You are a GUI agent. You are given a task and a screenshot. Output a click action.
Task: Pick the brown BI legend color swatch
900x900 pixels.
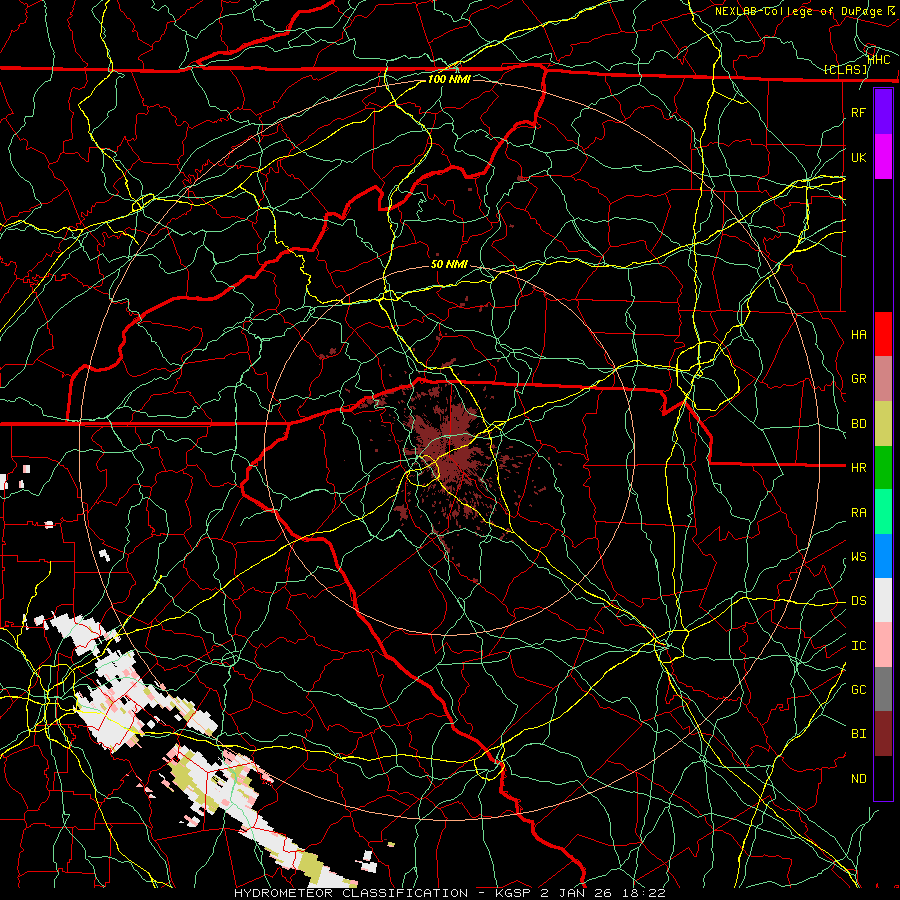coord(883,734)
